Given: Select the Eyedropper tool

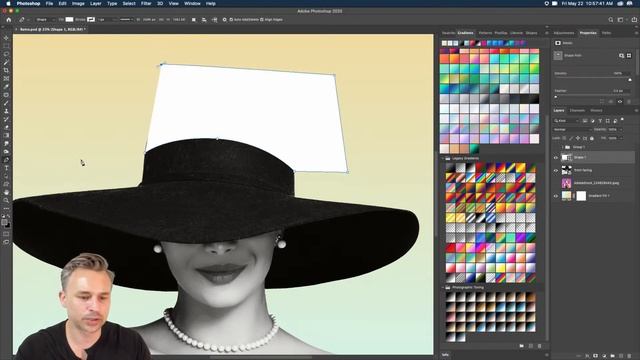Looking at the screenshot, I should point(6,87).
